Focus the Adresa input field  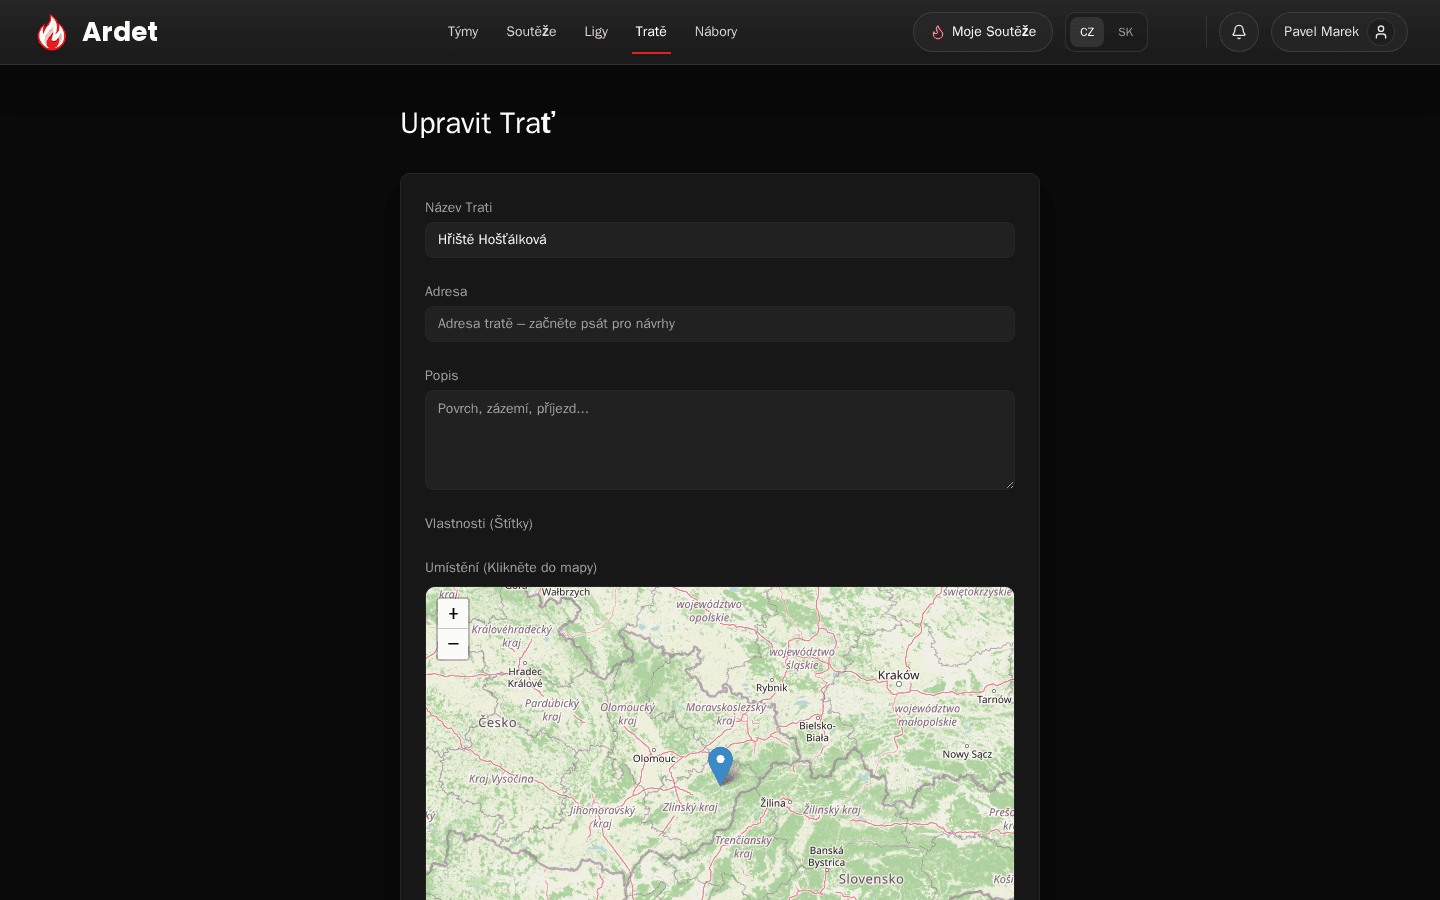click(x=720, y=324)
